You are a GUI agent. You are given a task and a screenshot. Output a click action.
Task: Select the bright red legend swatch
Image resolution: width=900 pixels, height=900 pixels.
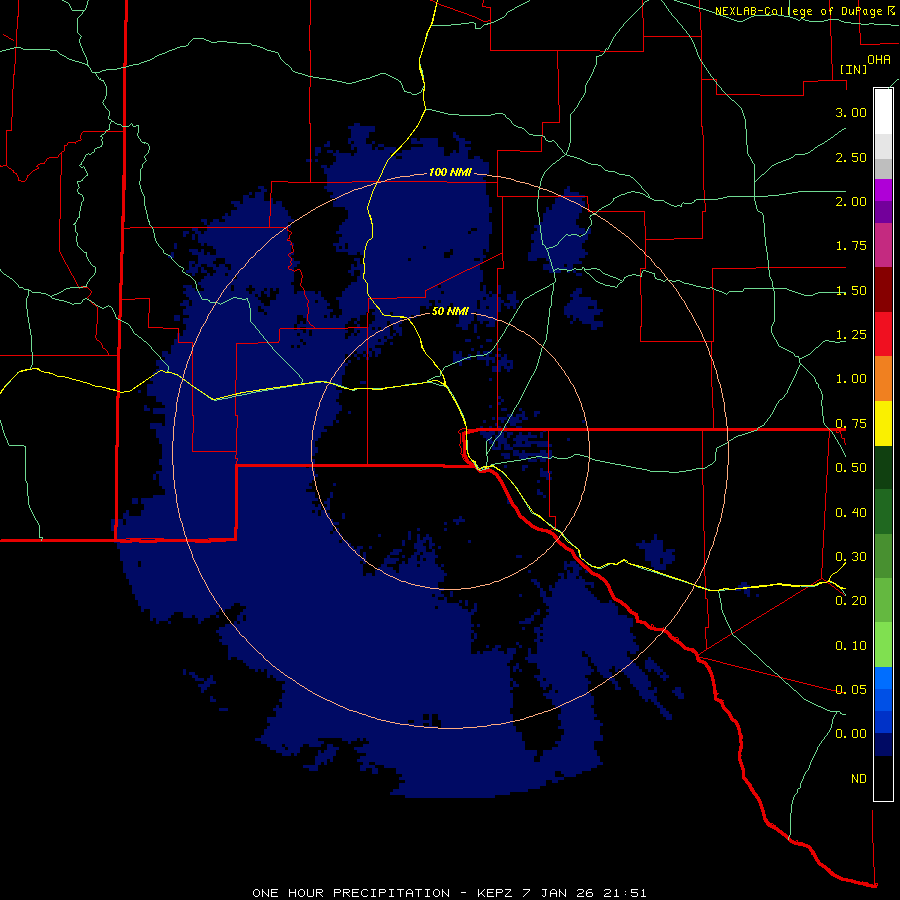coord(883,334)
